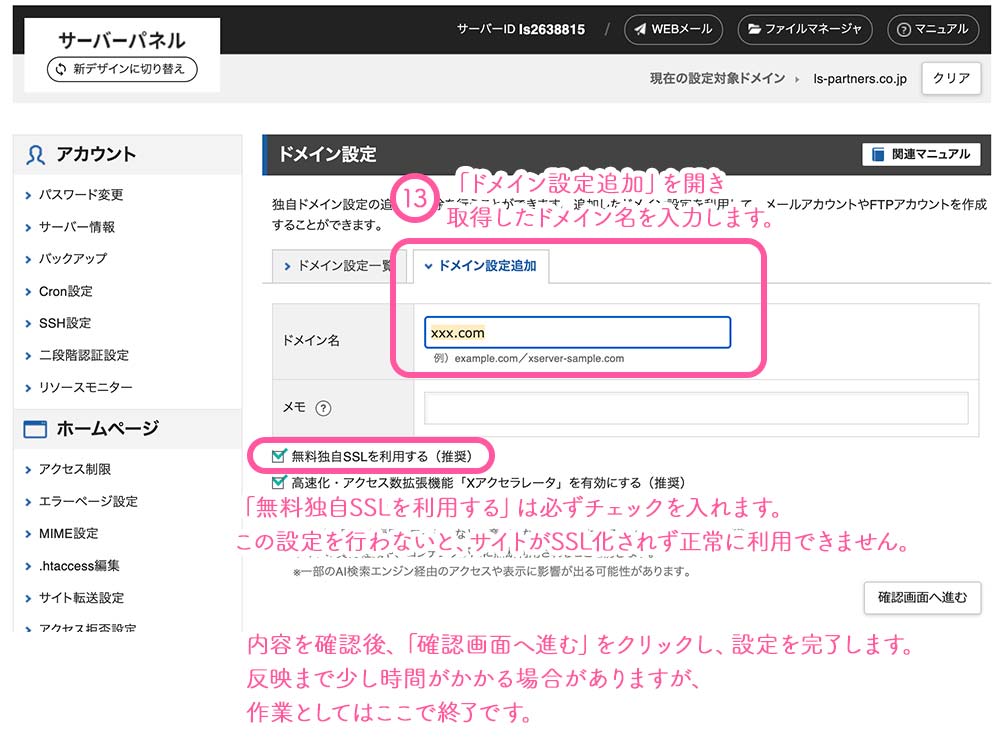Open the マニュアル help button
This screenshot has width=1000, height=743.
pyautogui.click(x=933, y=29)
